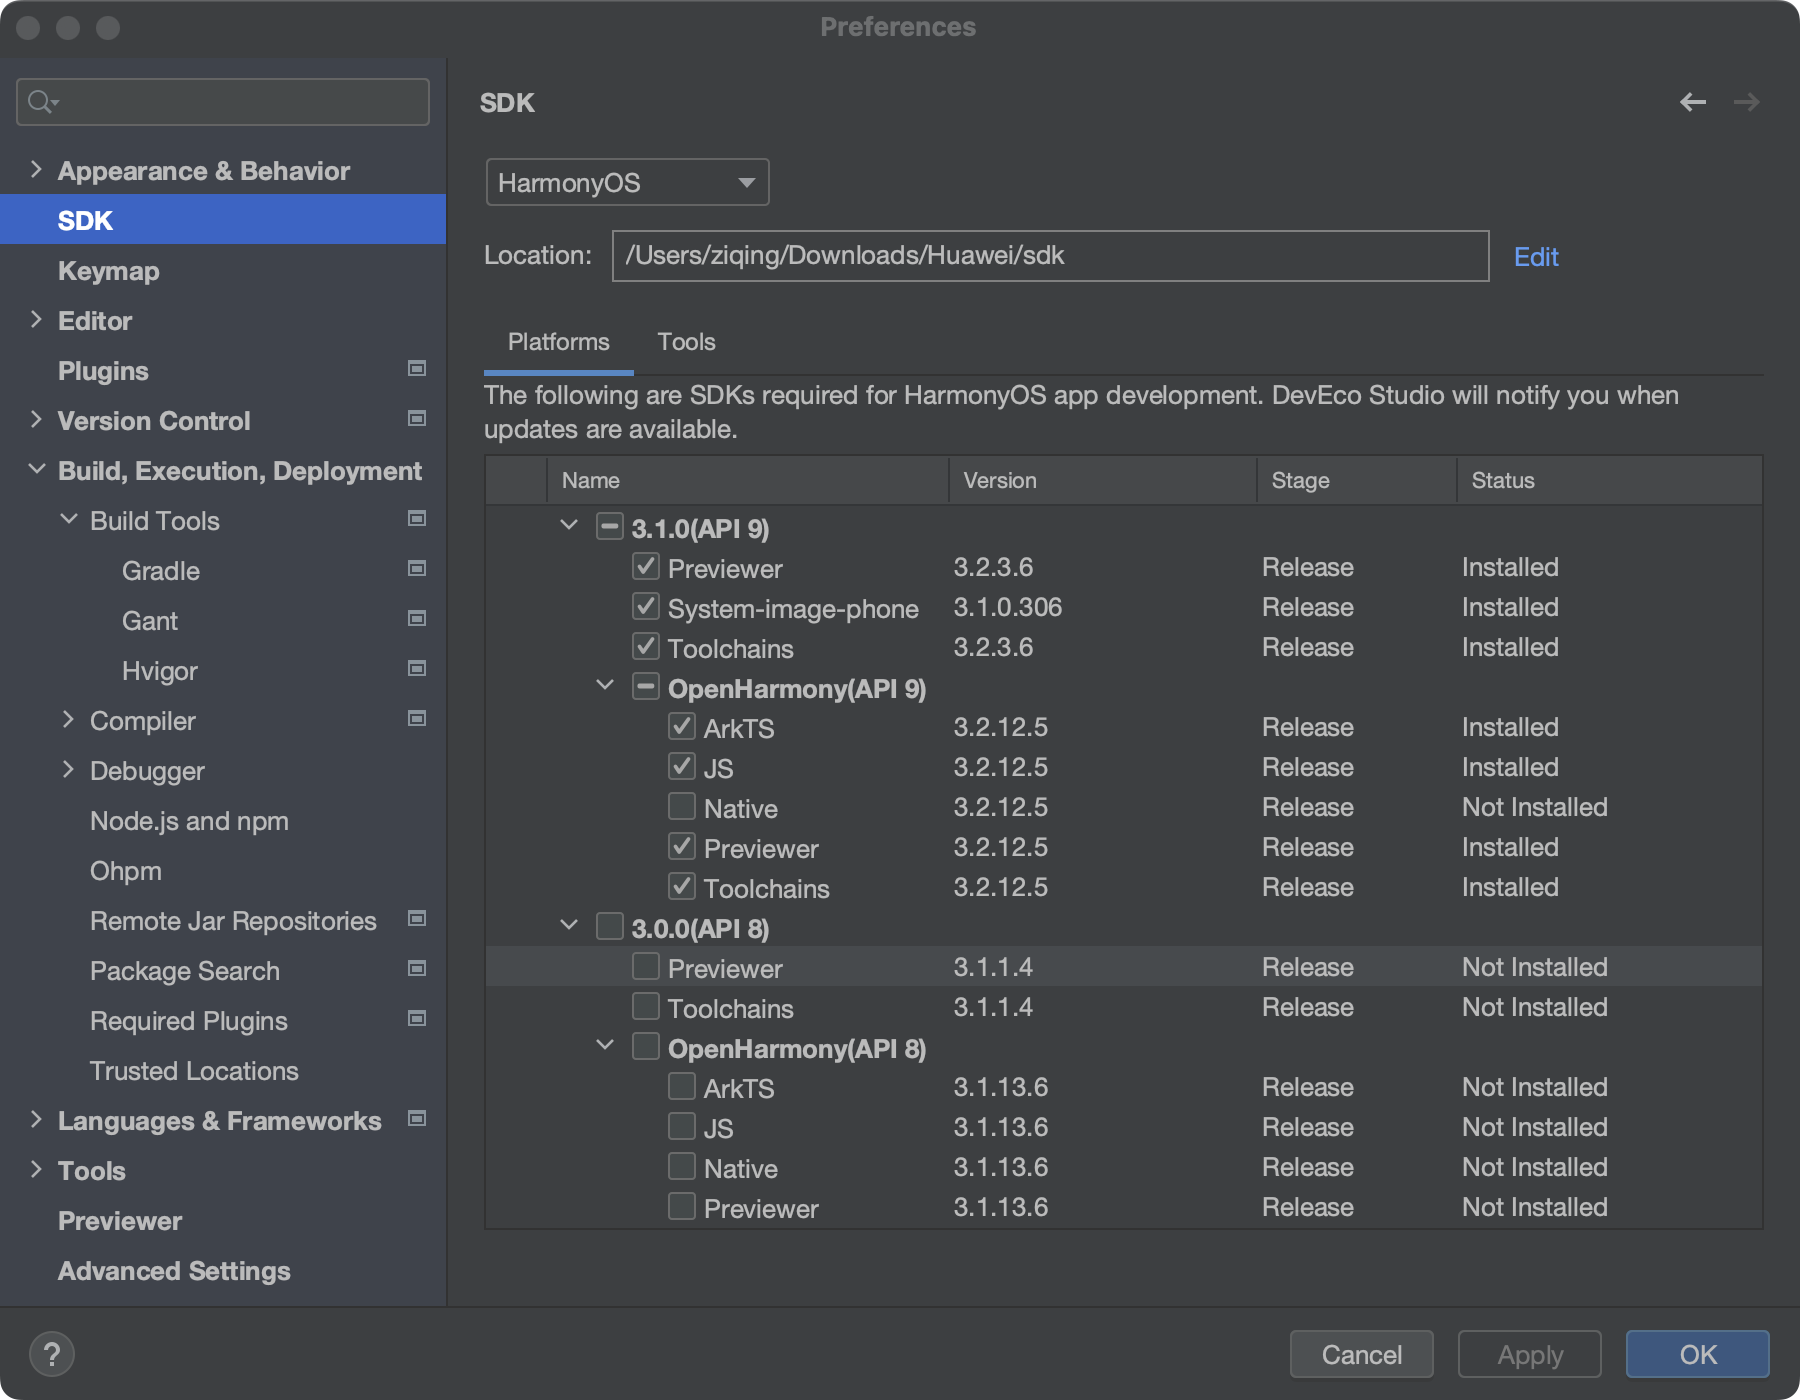Click the SDK Location path field

1050,256
